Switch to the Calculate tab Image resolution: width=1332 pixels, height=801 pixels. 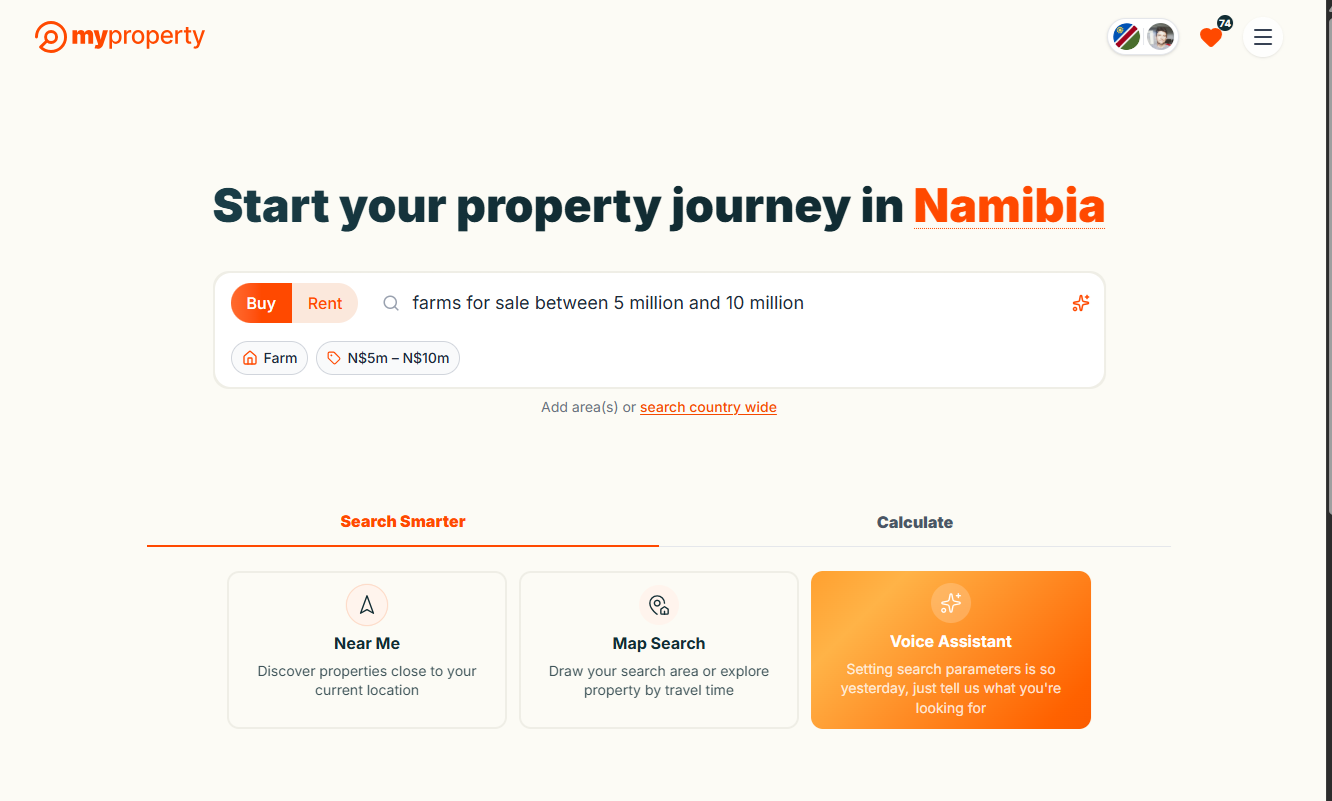pos(915,522)
